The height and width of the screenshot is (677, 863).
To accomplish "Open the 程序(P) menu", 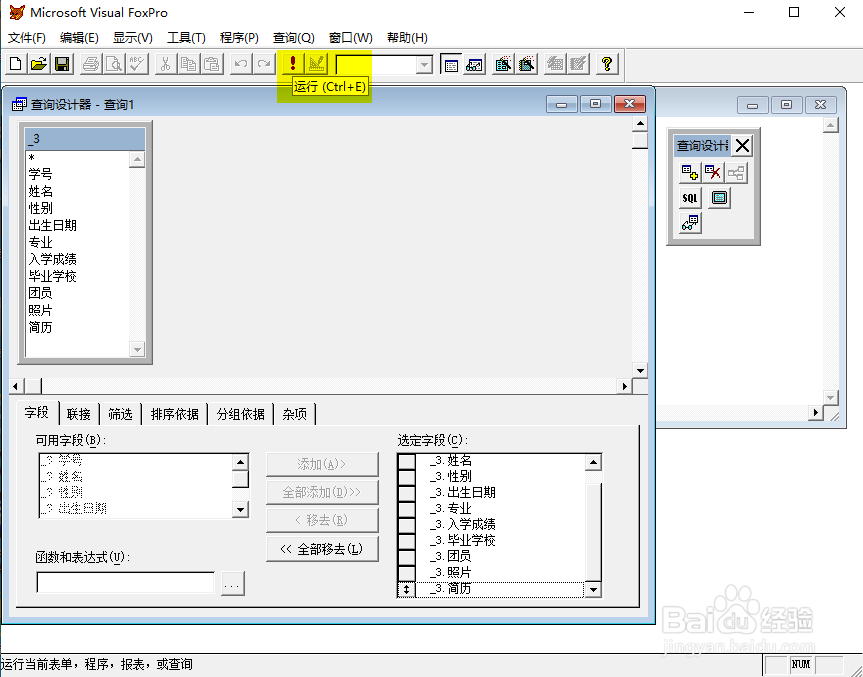I will [239, 37].
